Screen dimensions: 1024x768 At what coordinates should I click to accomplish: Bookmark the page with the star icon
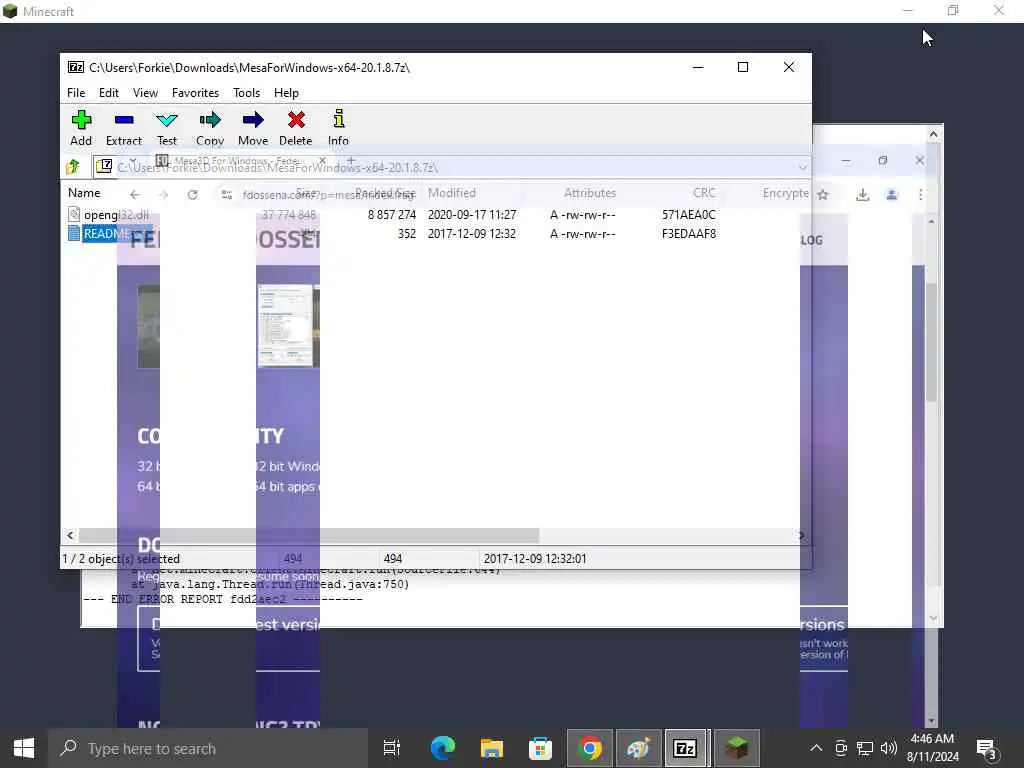point(823,195)
